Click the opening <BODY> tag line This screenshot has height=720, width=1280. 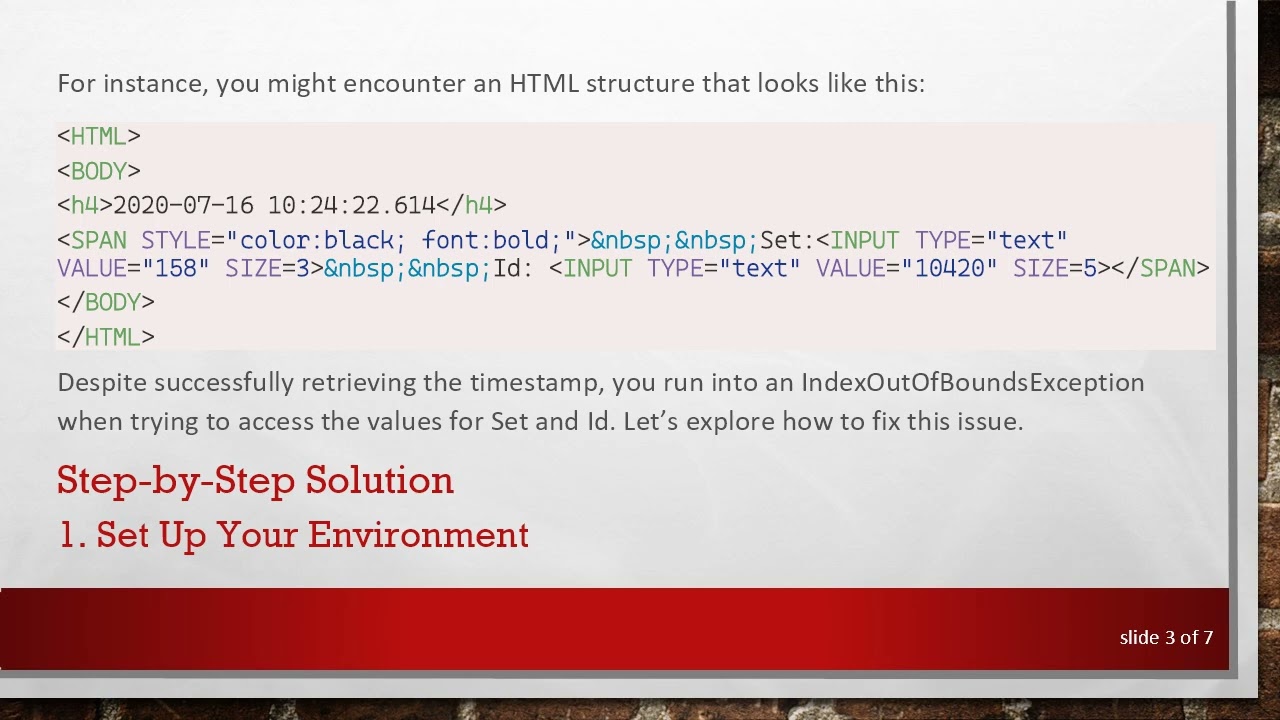(99, 171)
